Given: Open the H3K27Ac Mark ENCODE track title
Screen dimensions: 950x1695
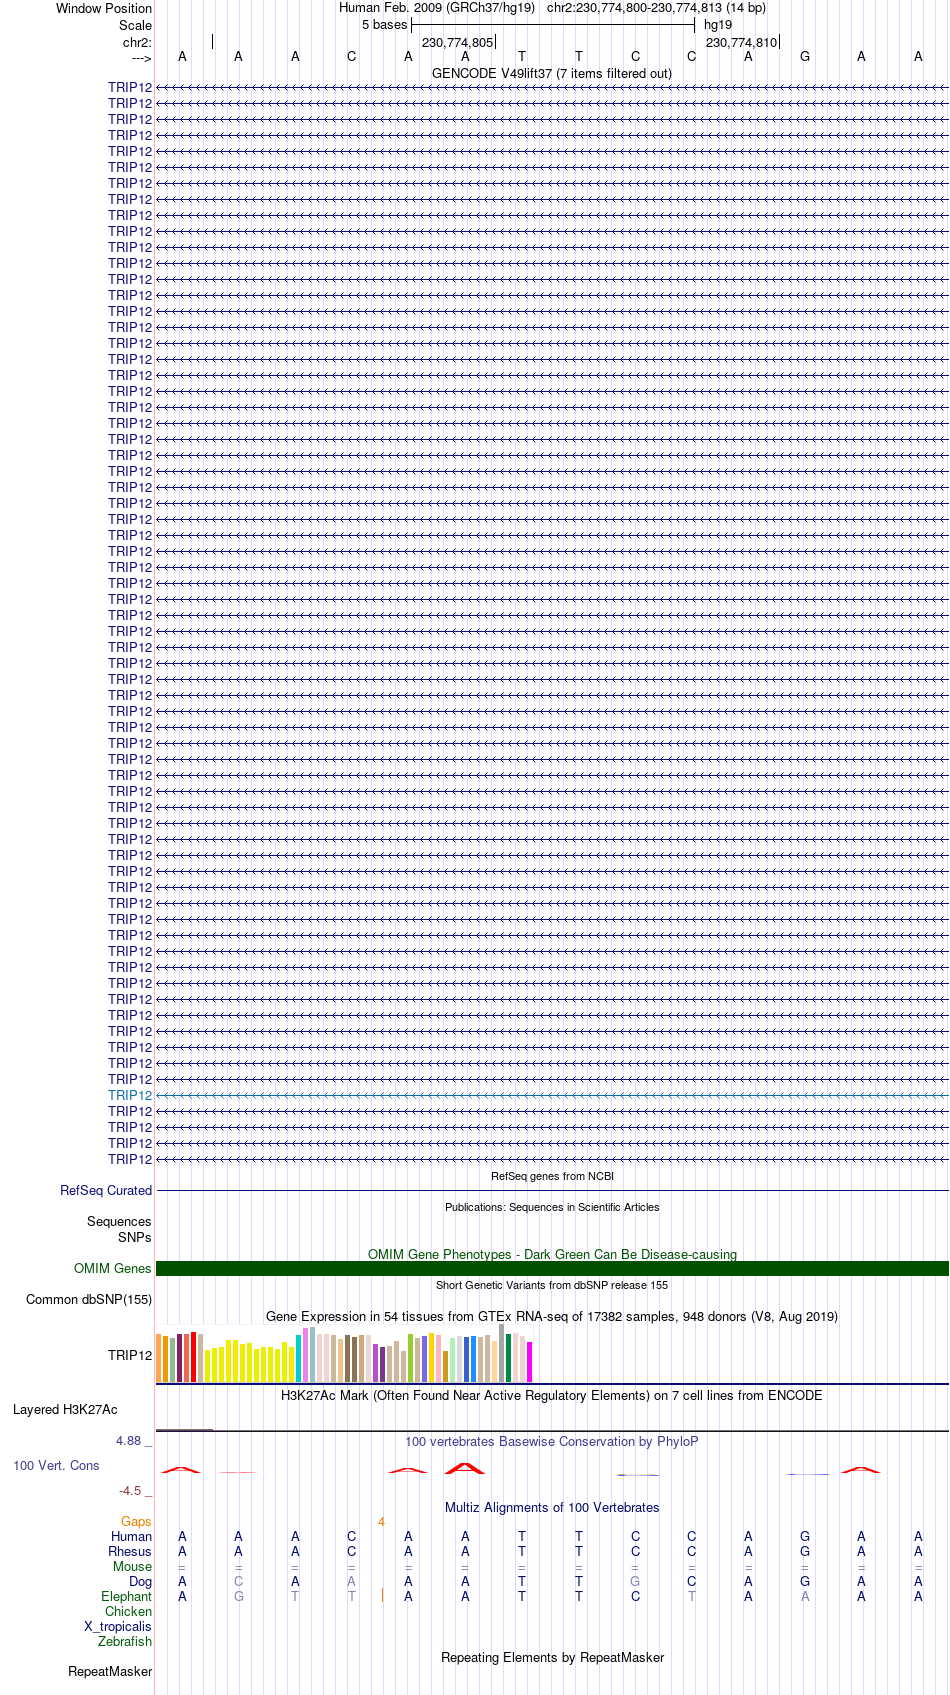Looking at the screenshot, I should coord(552,1395).
